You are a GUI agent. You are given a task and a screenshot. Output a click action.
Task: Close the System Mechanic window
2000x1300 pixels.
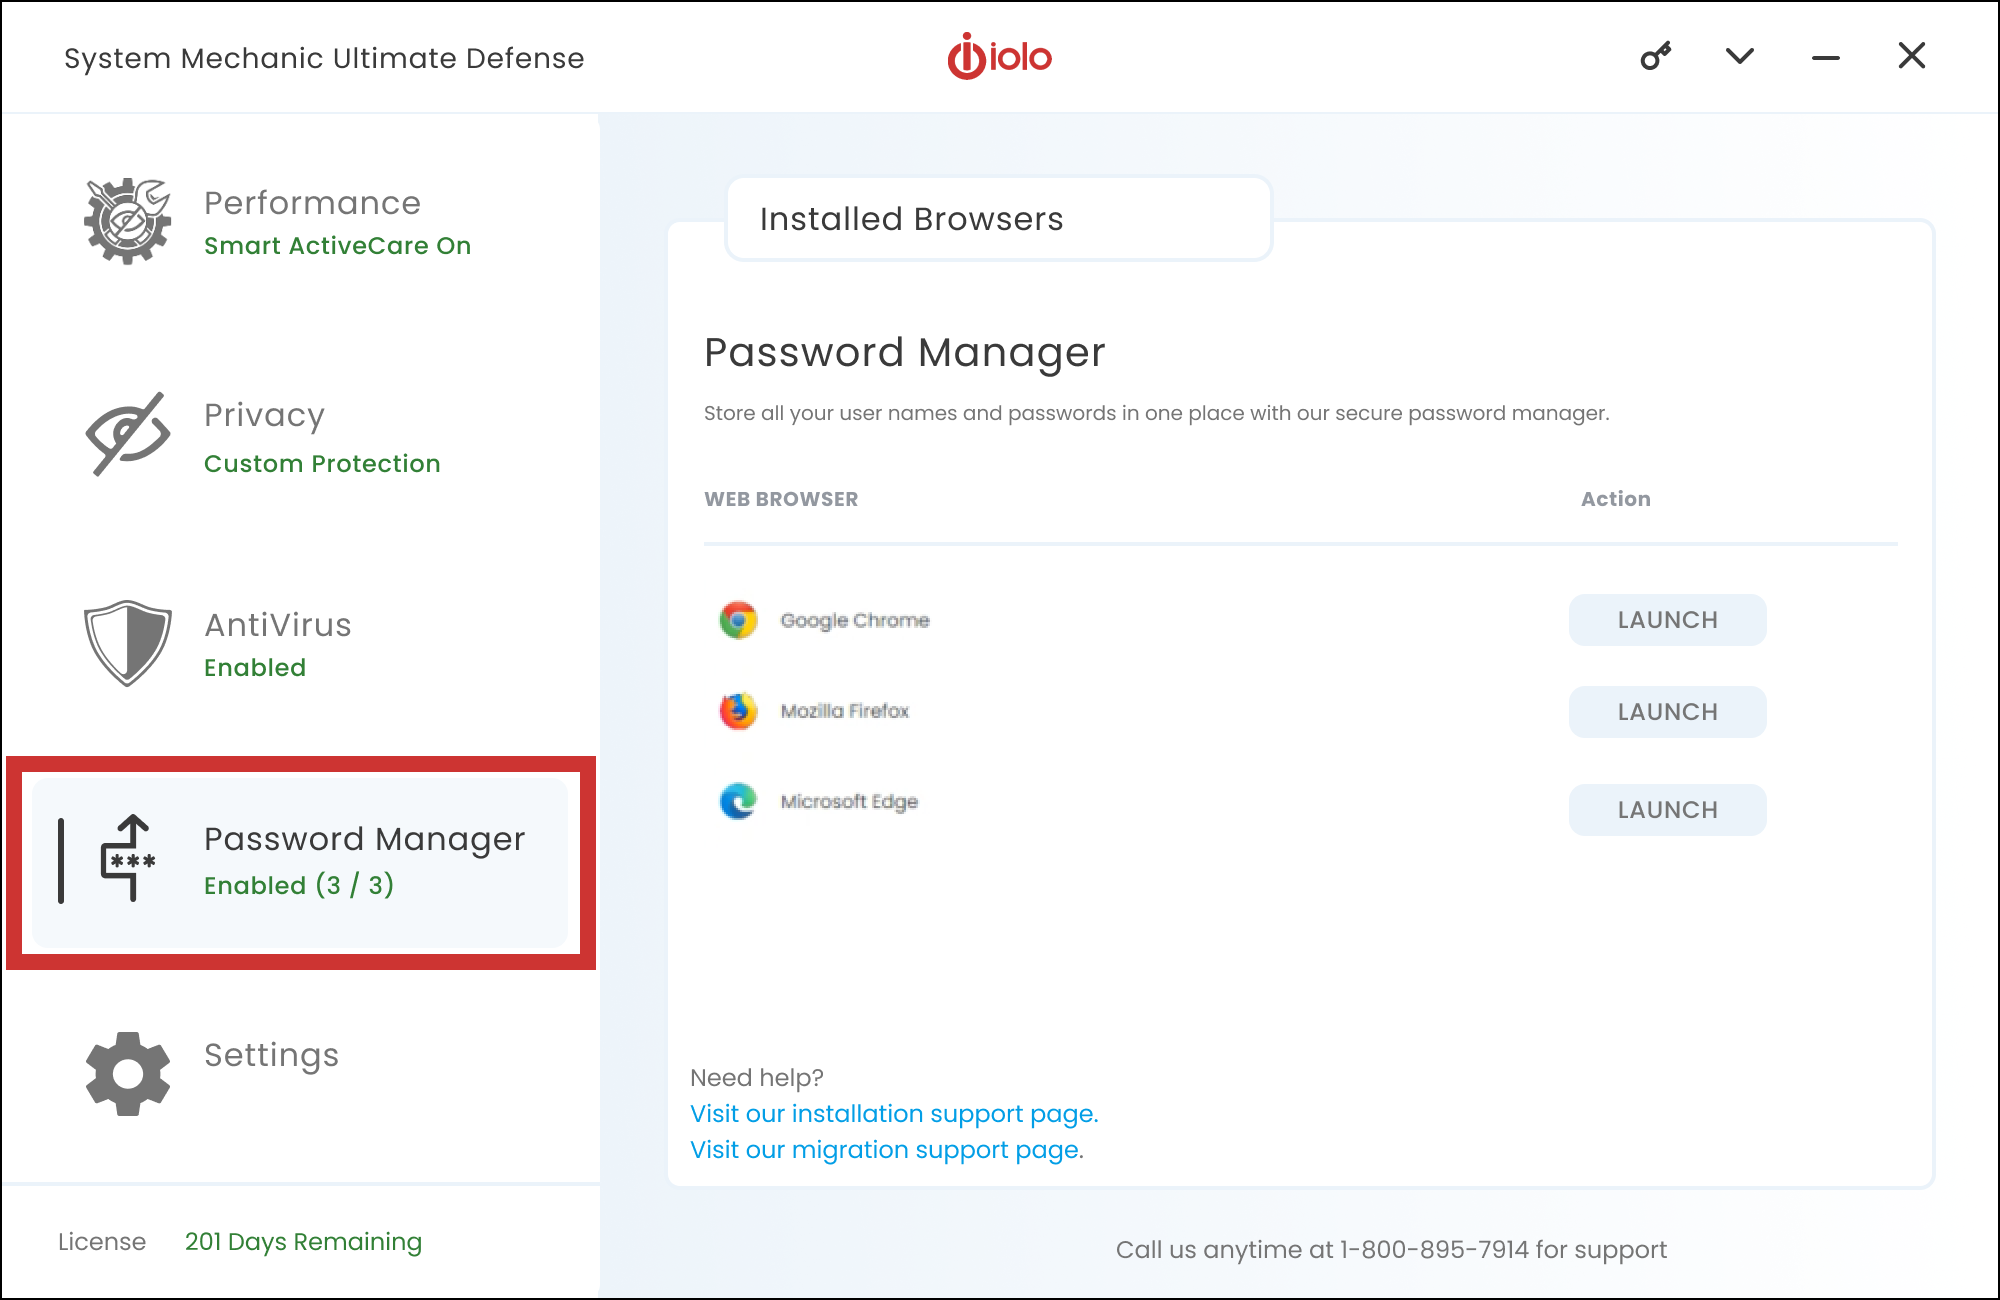1912,56
